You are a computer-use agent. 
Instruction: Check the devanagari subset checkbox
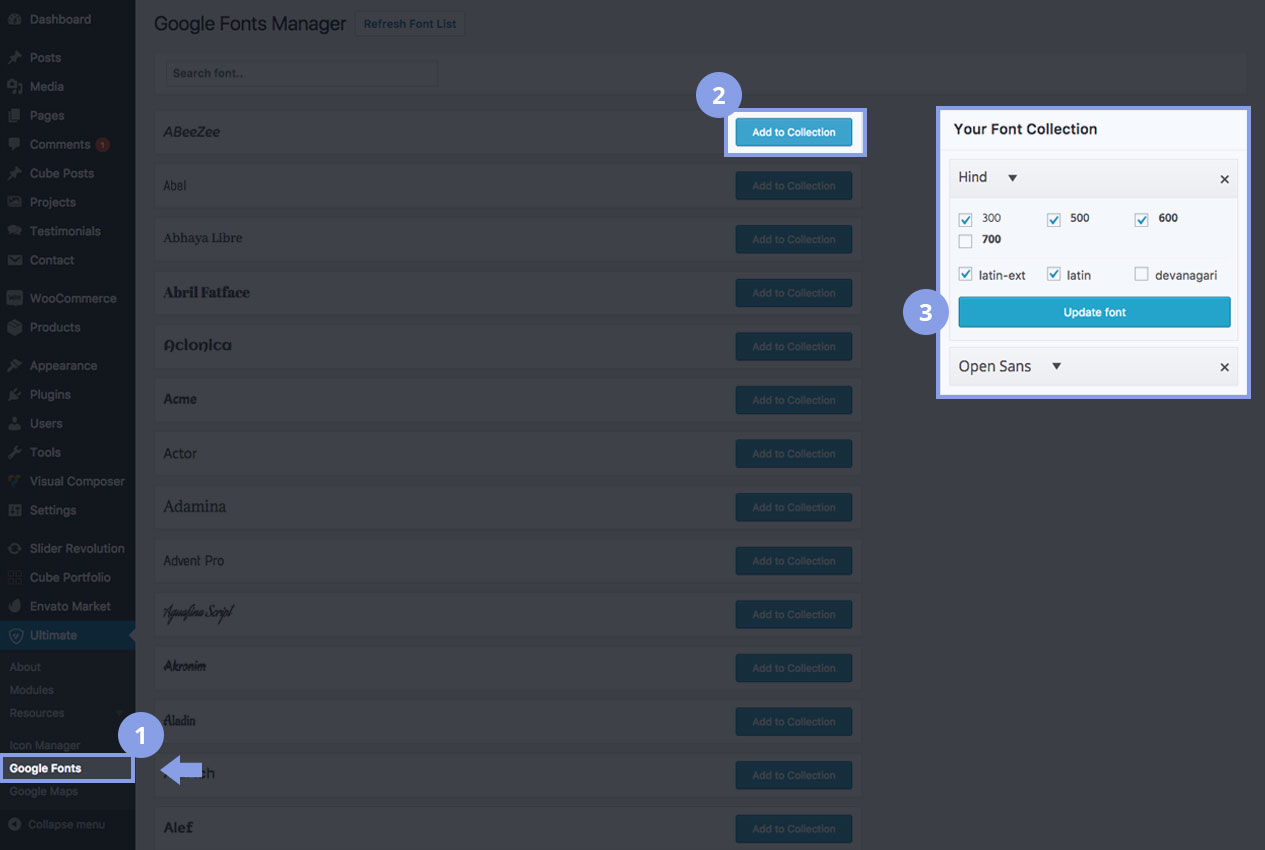pyautogui.click(x=1141, y=274)
